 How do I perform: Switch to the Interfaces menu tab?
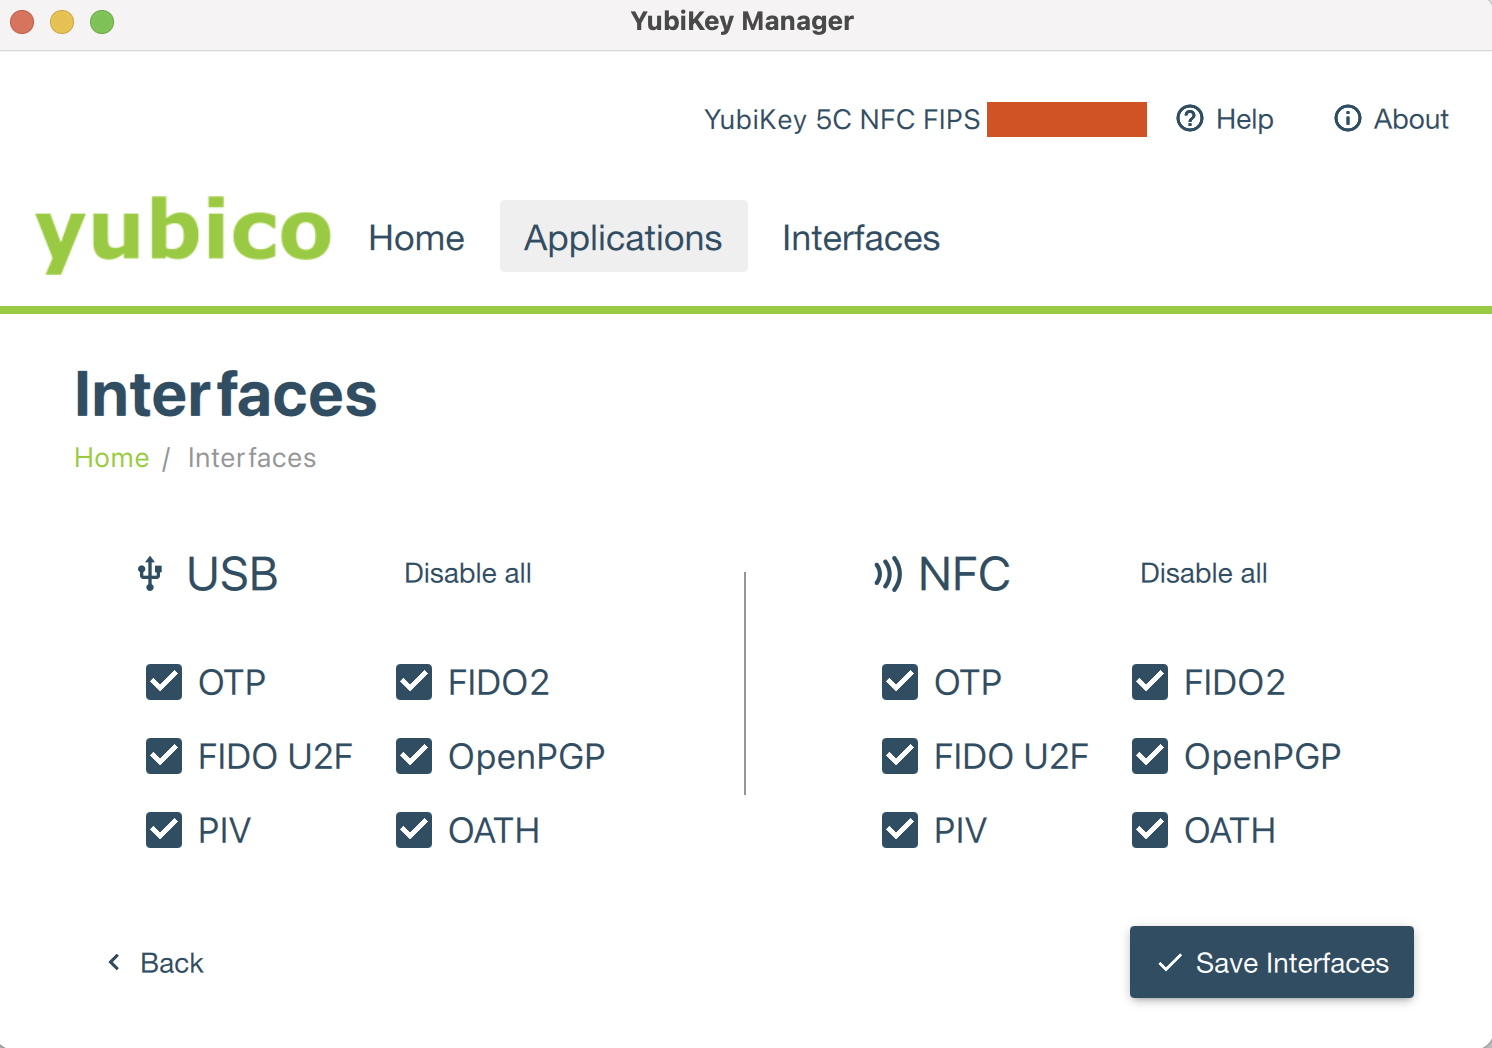[x=860, y=238]
